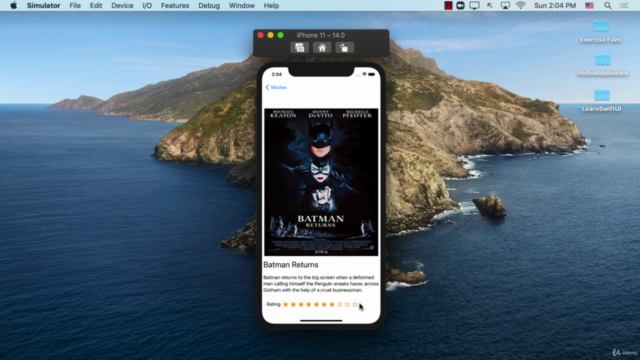Open the Edit menu
The height and width of the screenshot is (360, 640).
[96, 6]
